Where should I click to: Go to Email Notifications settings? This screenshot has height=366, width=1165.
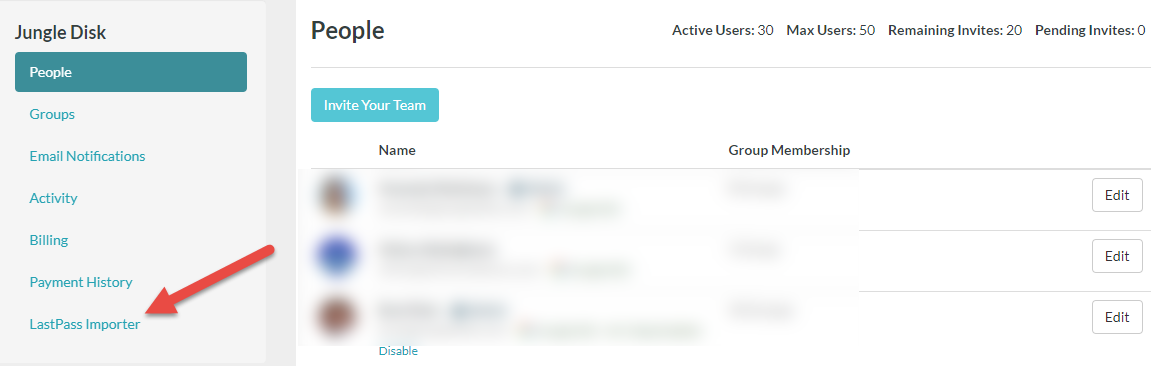click(87, 156)
